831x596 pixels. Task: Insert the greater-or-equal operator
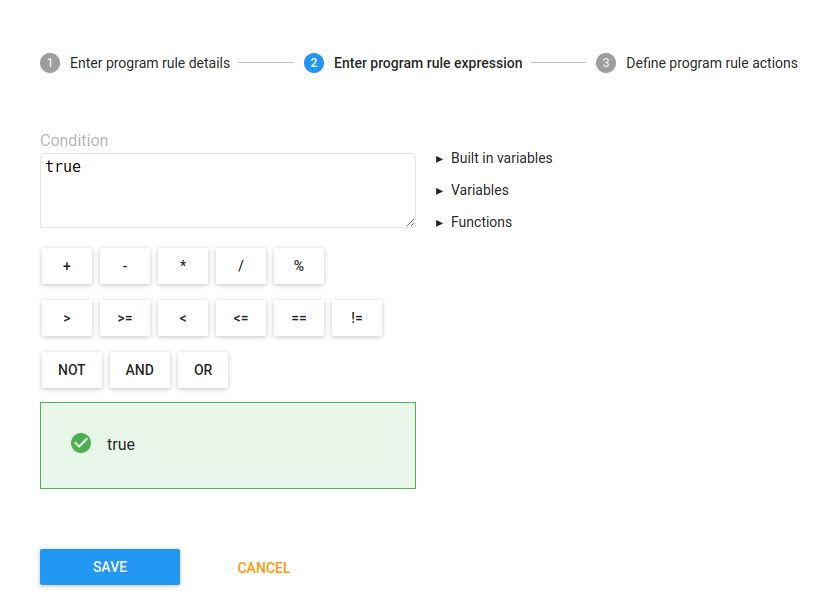tap(125, 318)
